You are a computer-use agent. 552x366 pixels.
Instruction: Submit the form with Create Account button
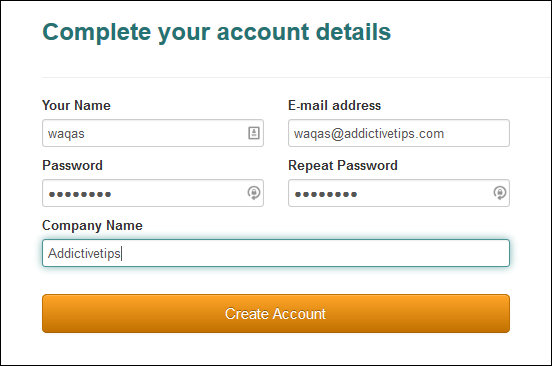click(276, 314)
